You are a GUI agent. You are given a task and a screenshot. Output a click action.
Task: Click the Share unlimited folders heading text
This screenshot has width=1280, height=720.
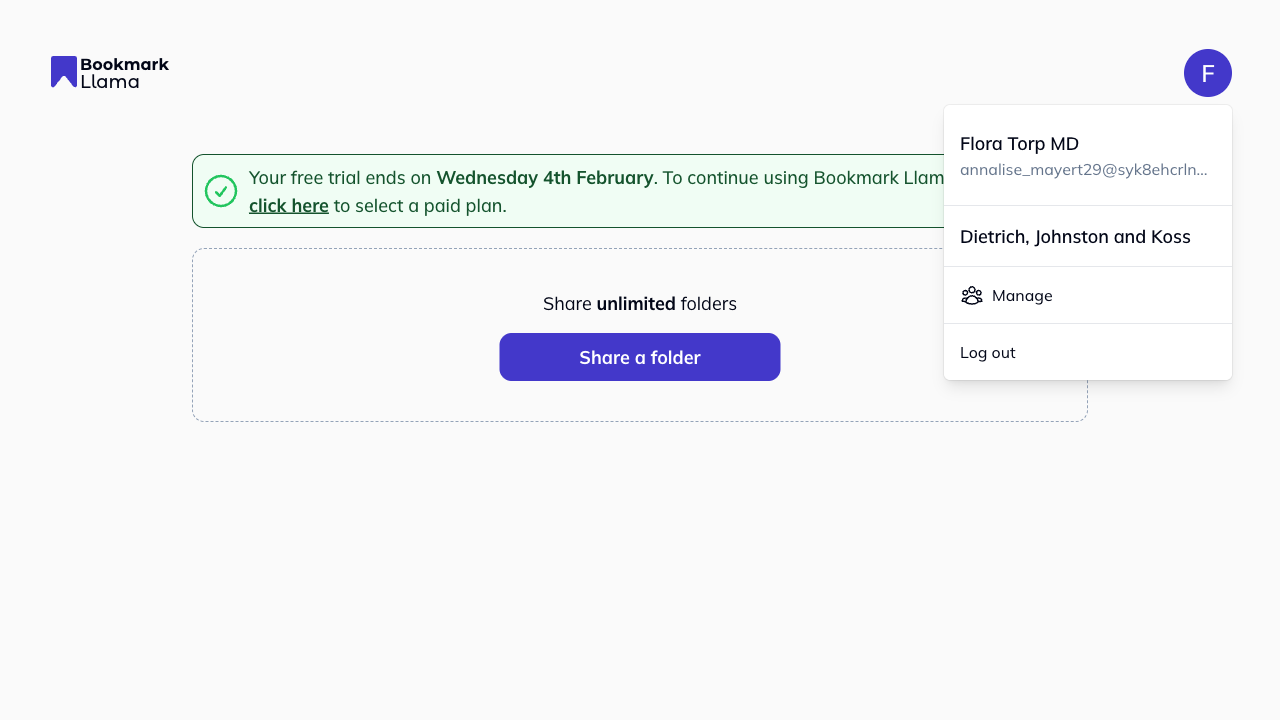point(640,304)
